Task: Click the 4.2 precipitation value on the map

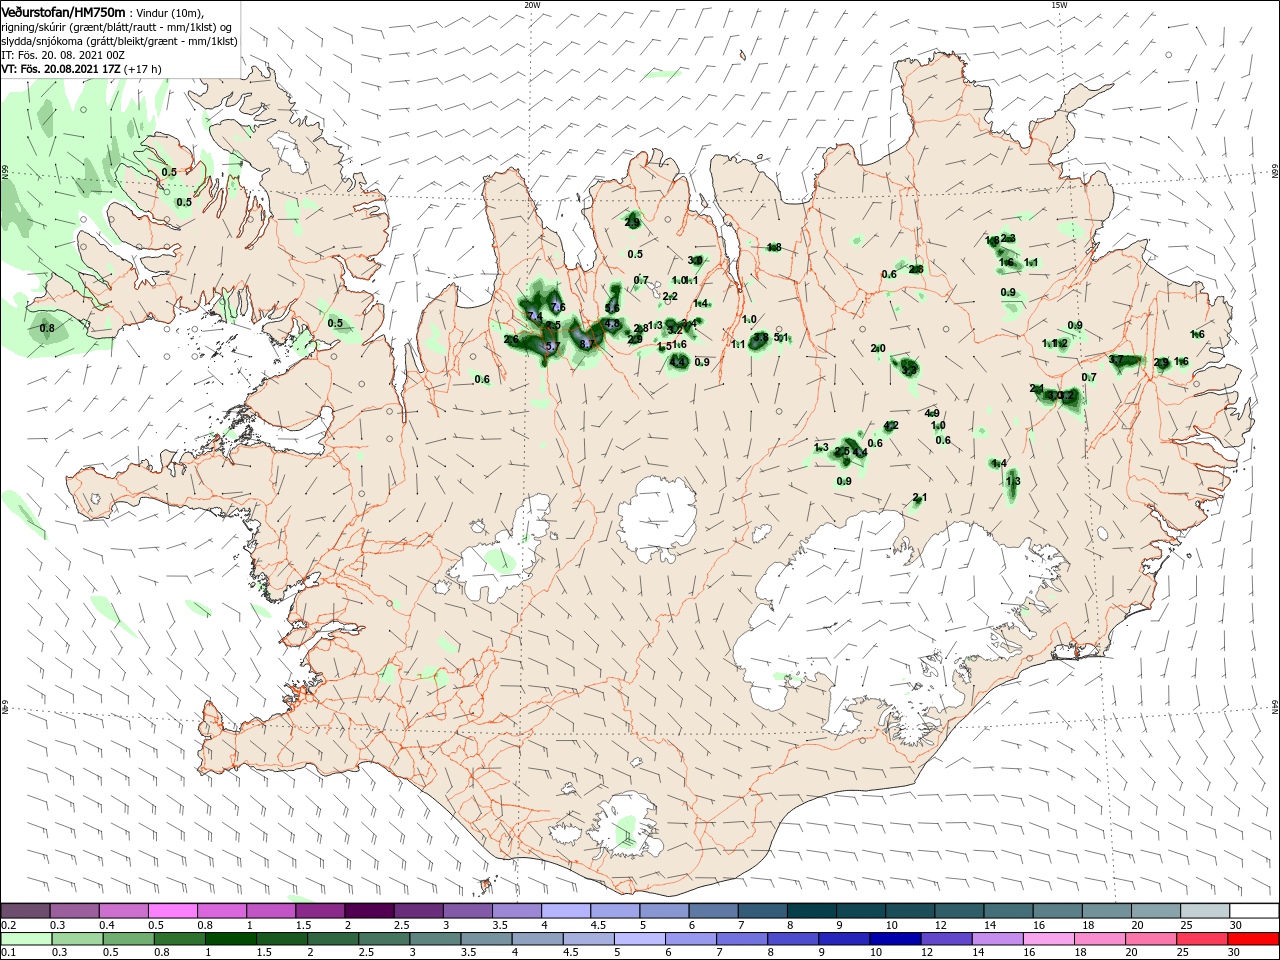Action: coord(891,425)
